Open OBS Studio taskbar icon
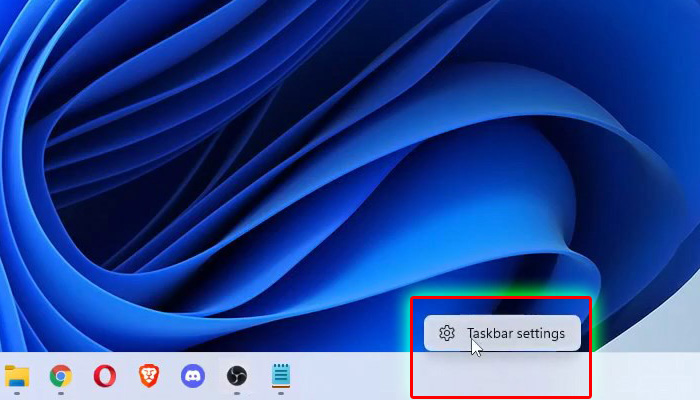The height and width of the screenshot is (400, 700). tap(237, 376)
